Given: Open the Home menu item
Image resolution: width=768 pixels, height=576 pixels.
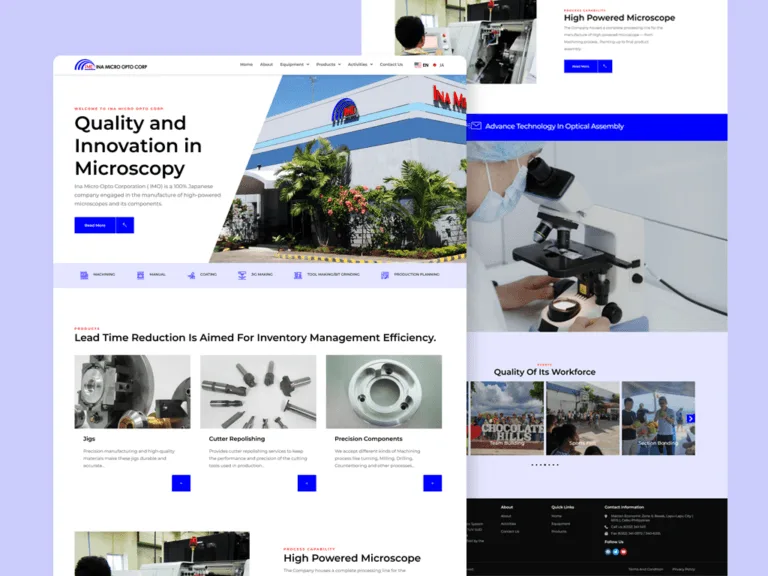Looking at the screenshot, I should pyautogui.click(x=246, y=65).
